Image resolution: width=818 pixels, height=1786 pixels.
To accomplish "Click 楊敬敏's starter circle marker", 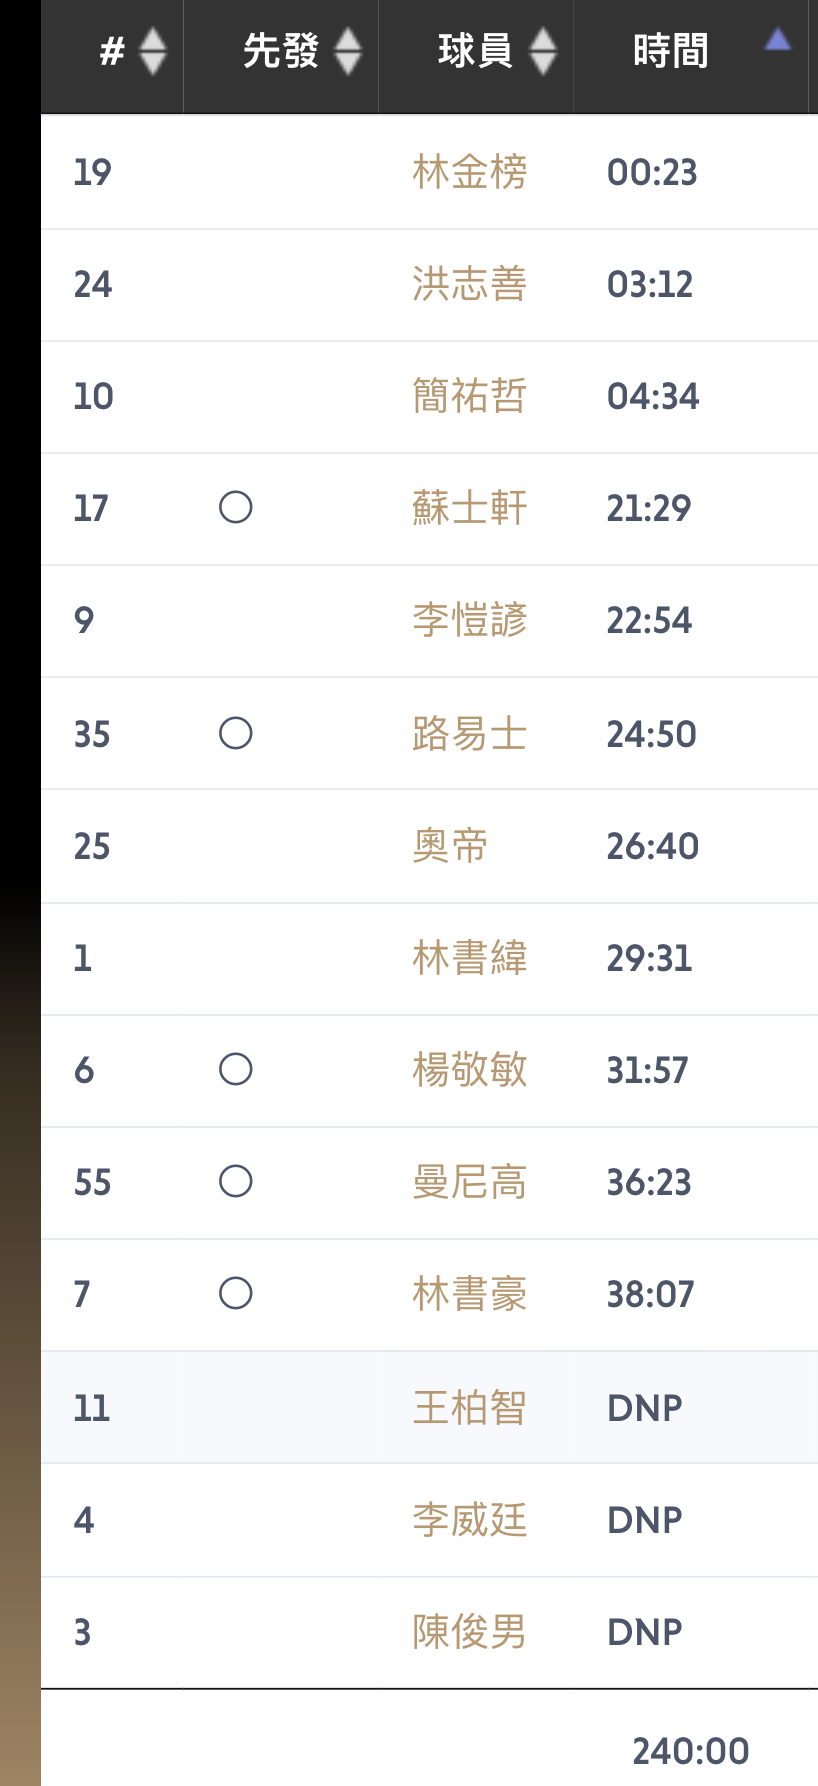I will 236,1070.
